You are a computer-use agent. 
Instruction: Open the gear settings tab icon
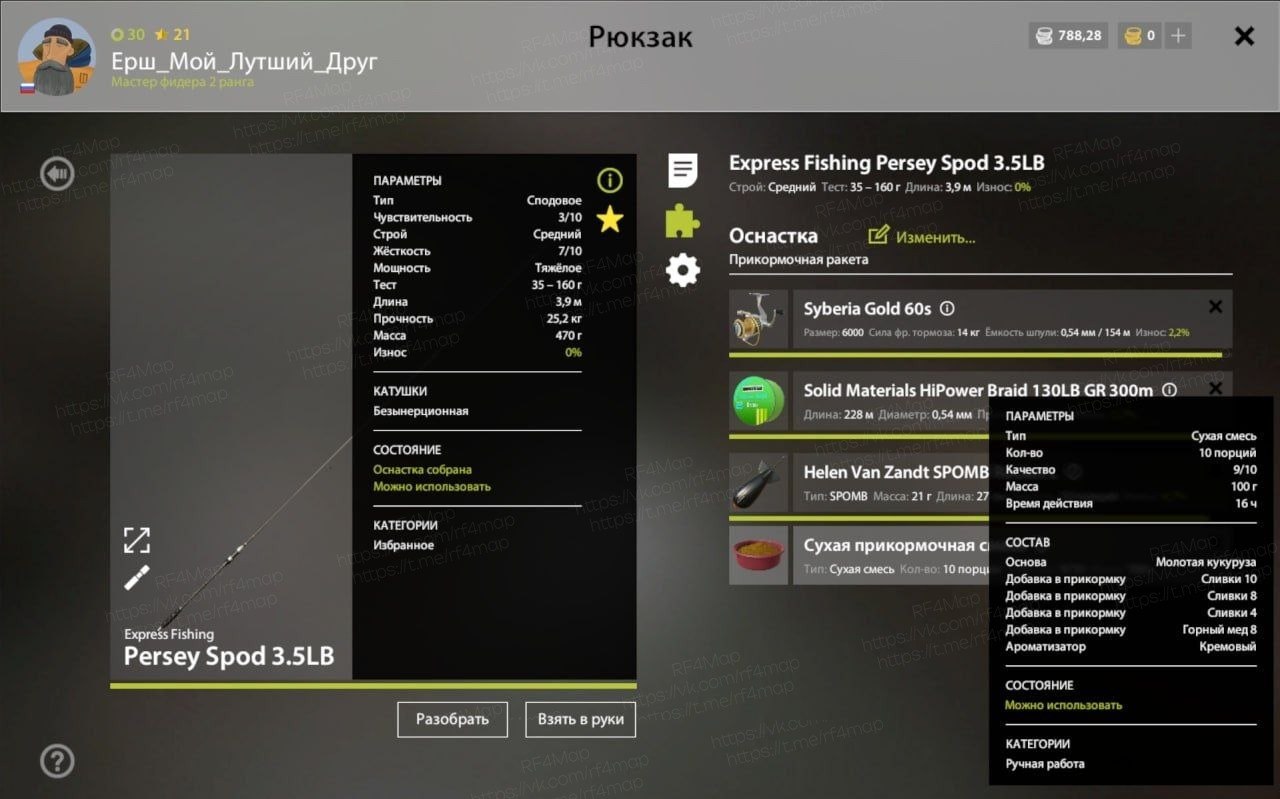pyautogui.click(x=683, y=270)
